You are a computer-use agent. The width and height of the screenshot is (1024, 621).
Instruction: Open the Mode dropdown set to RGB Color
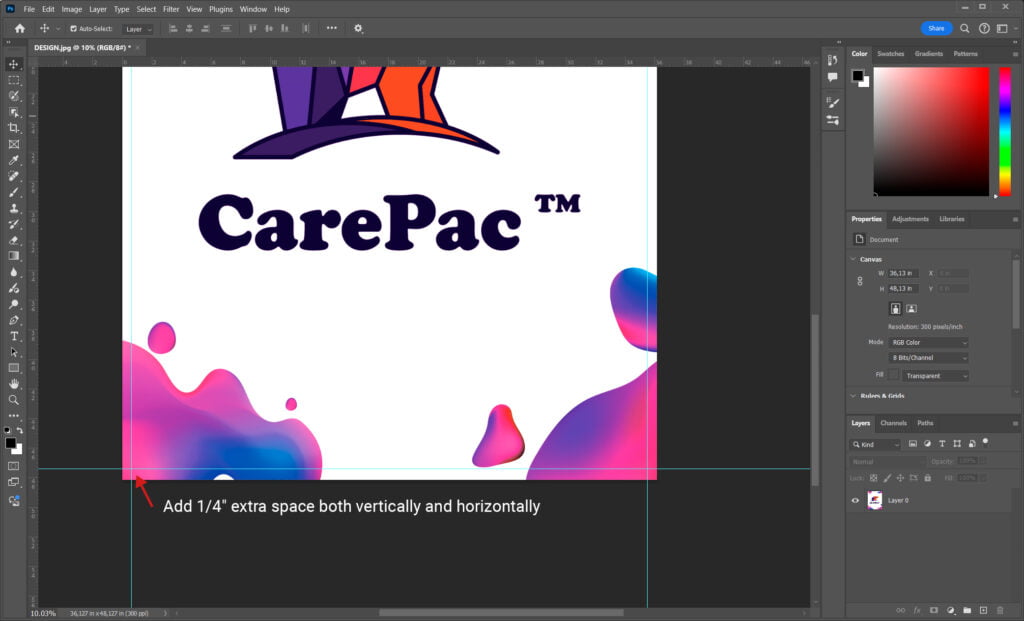coord(928,342)
